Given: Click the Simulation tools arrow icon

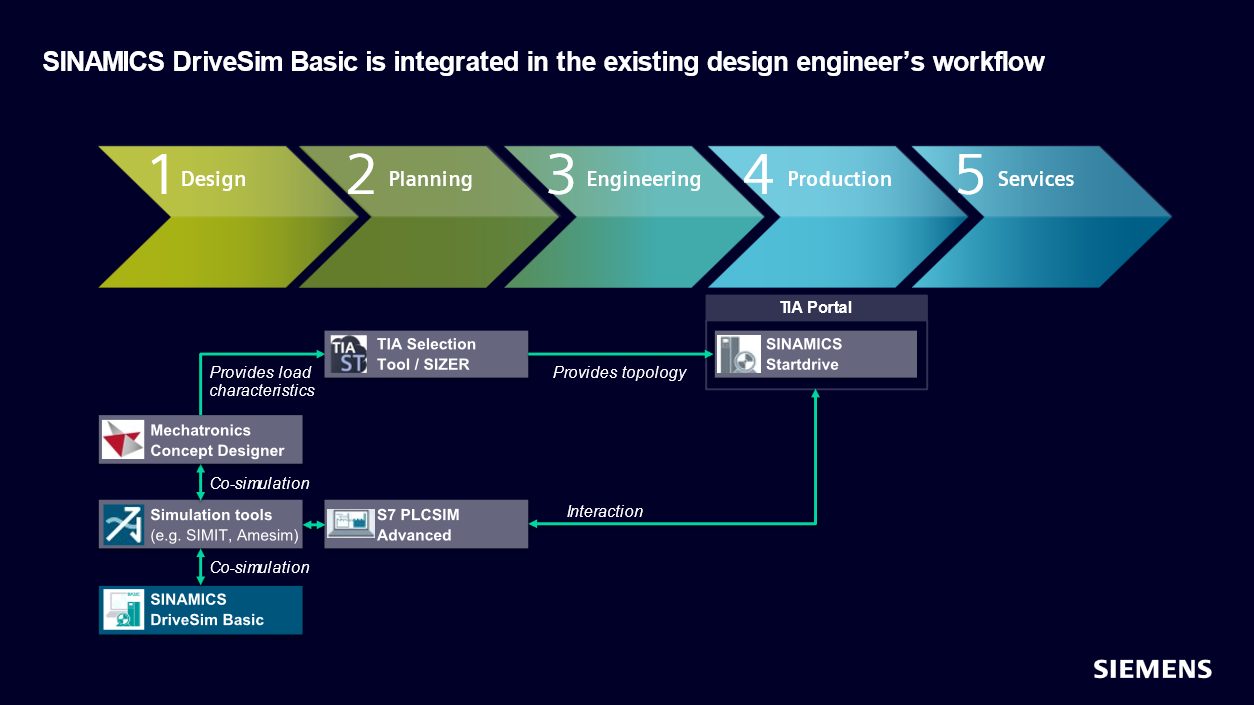Looking at the screenshot, I should 124,524.
